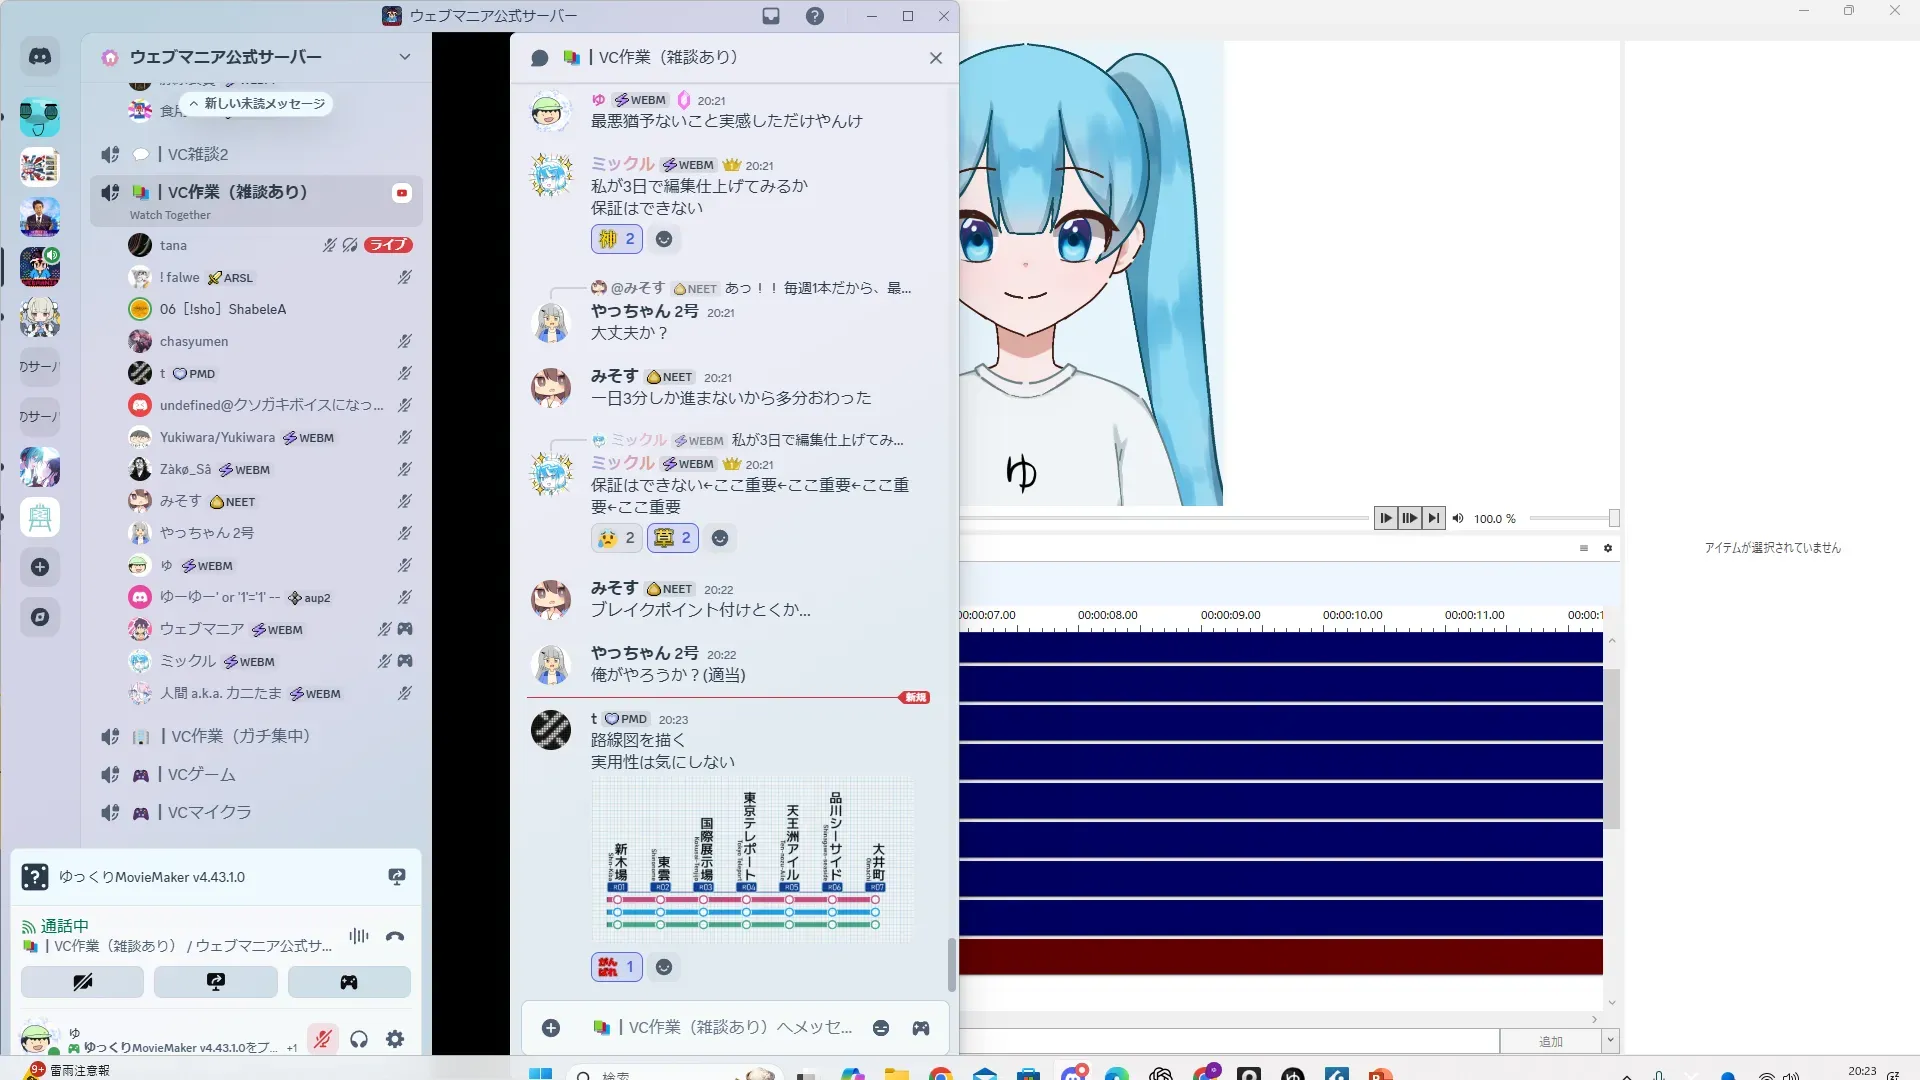Click the 追加 button below timeline

1550,1041
